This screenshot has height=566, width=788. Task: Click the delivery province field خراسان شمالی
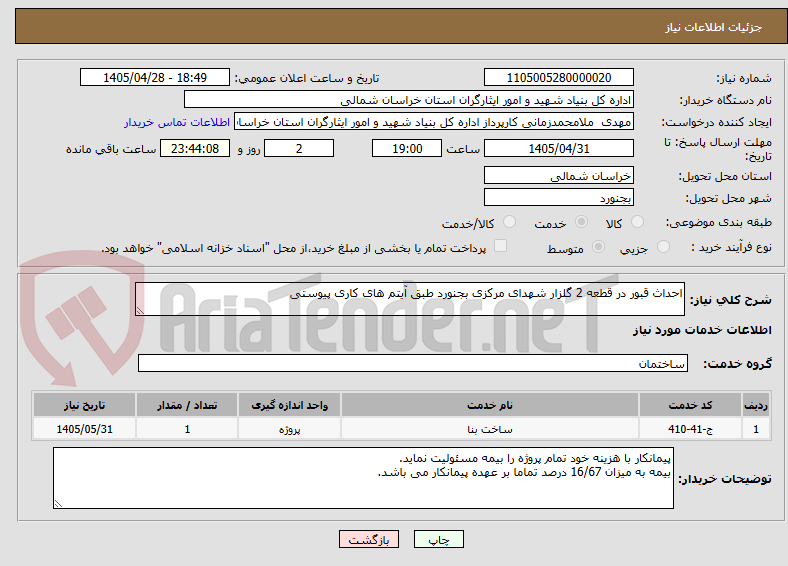click(x=559, y=175)
